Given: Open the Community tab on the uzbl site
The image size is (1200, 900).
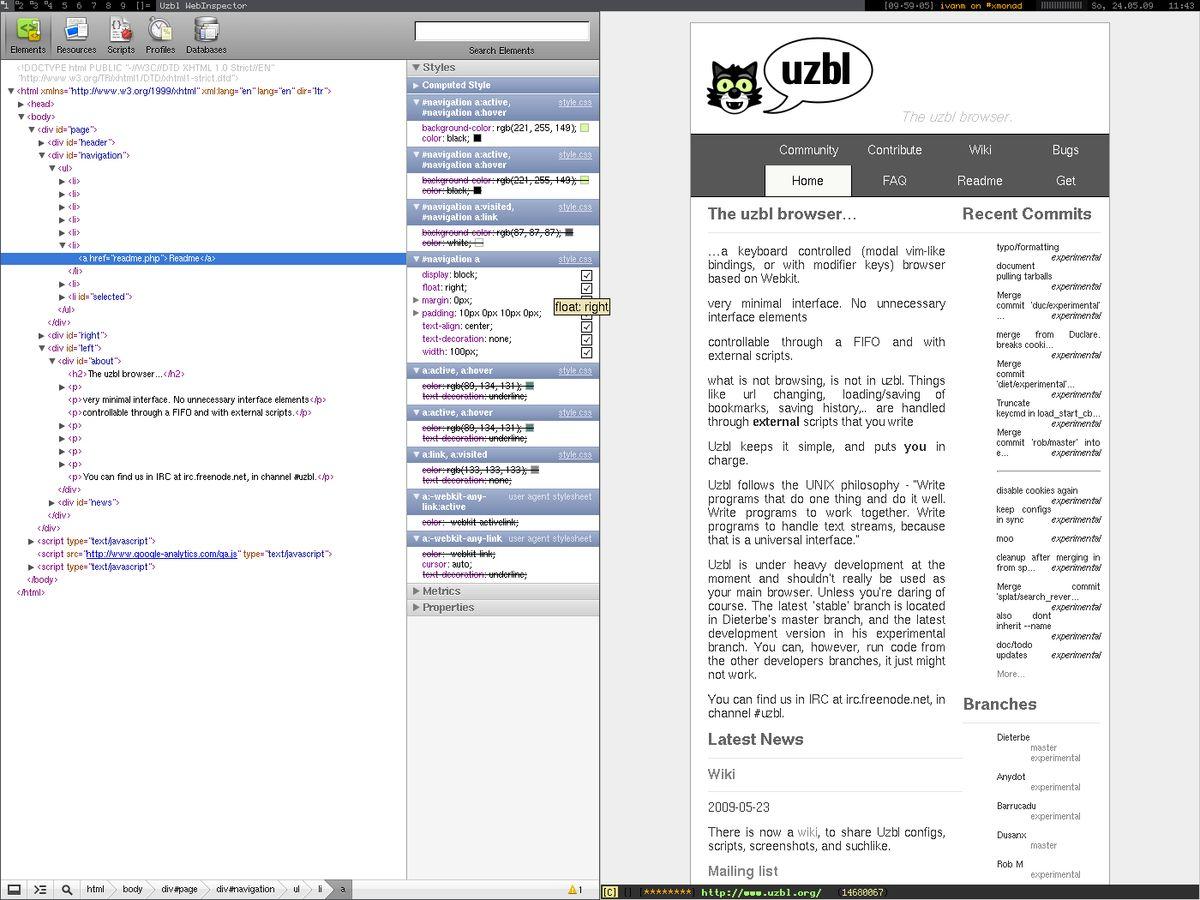Looking at the screenshot, I should coord(808,150).
